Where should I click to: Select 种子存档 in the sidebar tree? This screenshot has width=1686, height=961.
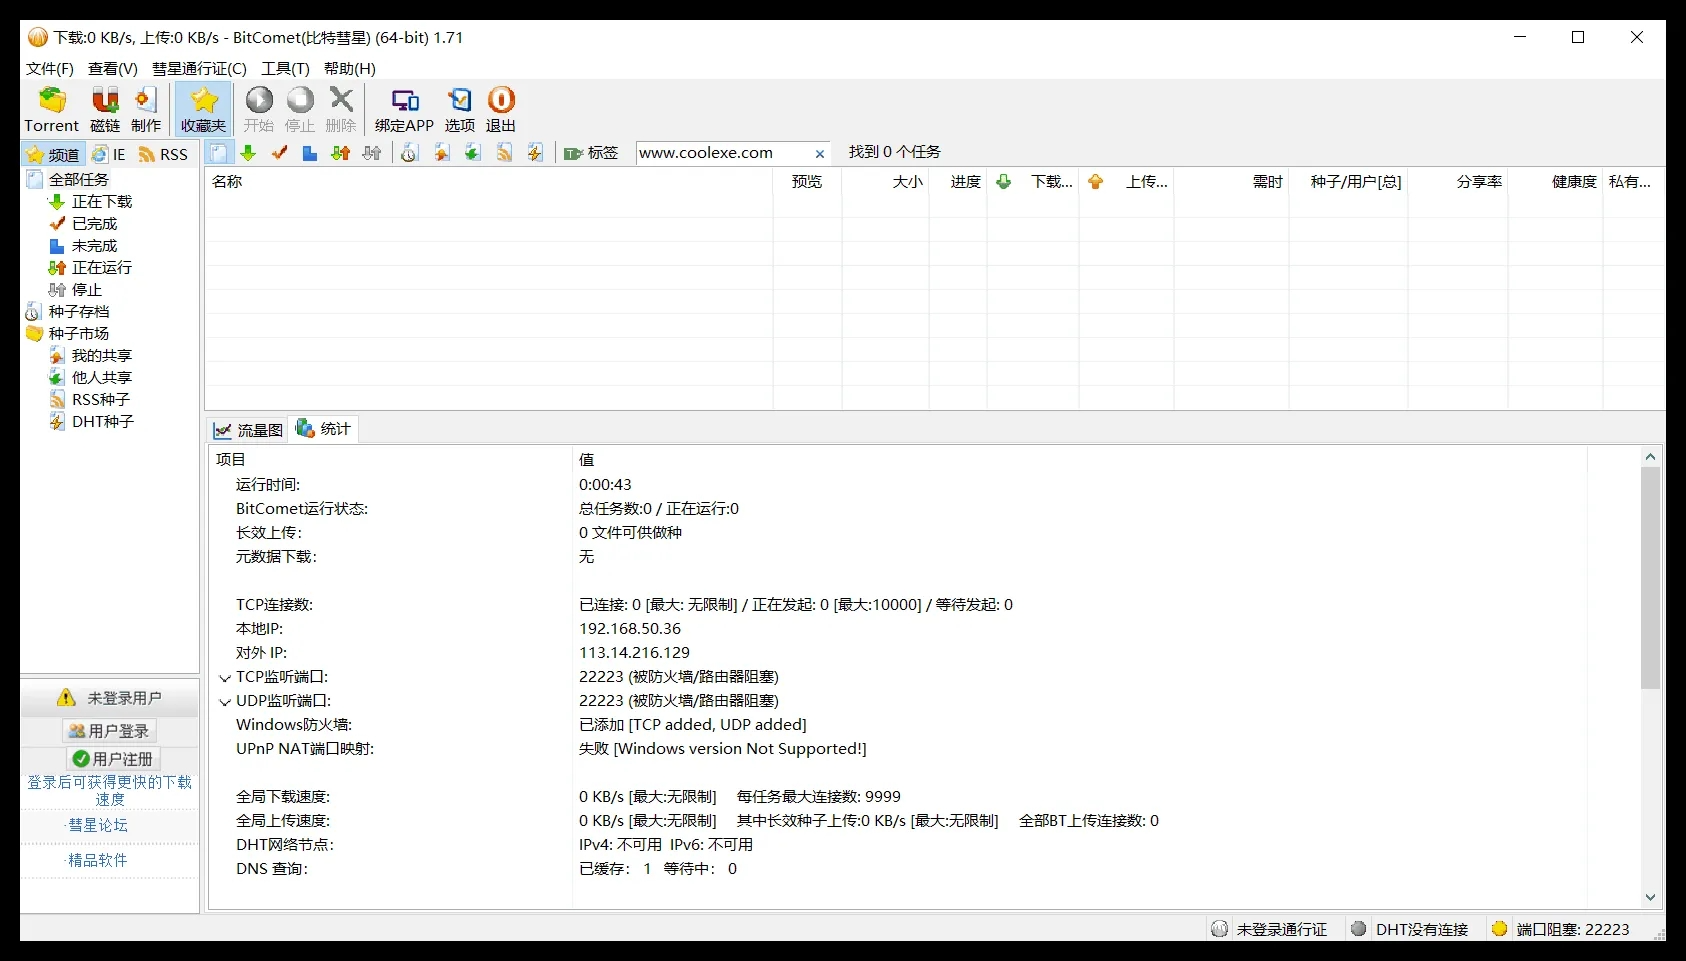pyautogui.click(x=79, y=312)
